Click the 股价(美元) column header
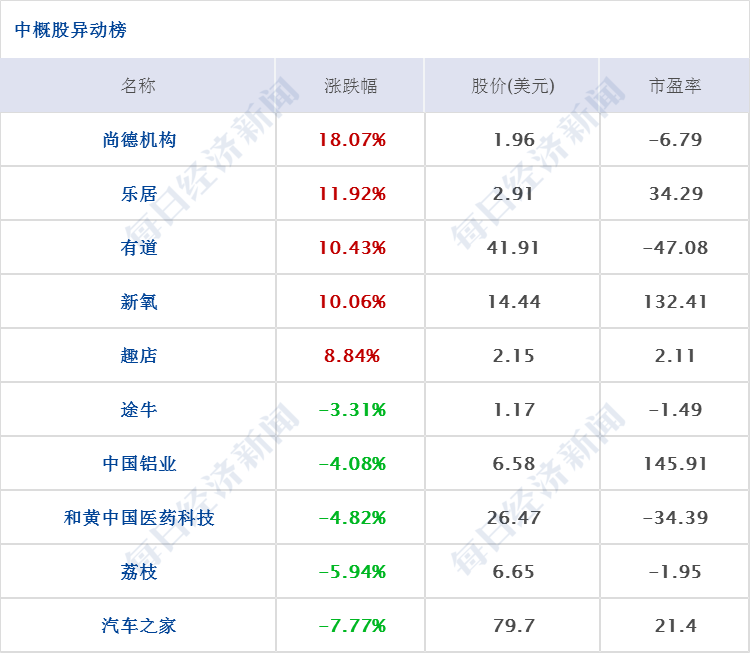This screenshot has width=750, height=653. point(513,86)
